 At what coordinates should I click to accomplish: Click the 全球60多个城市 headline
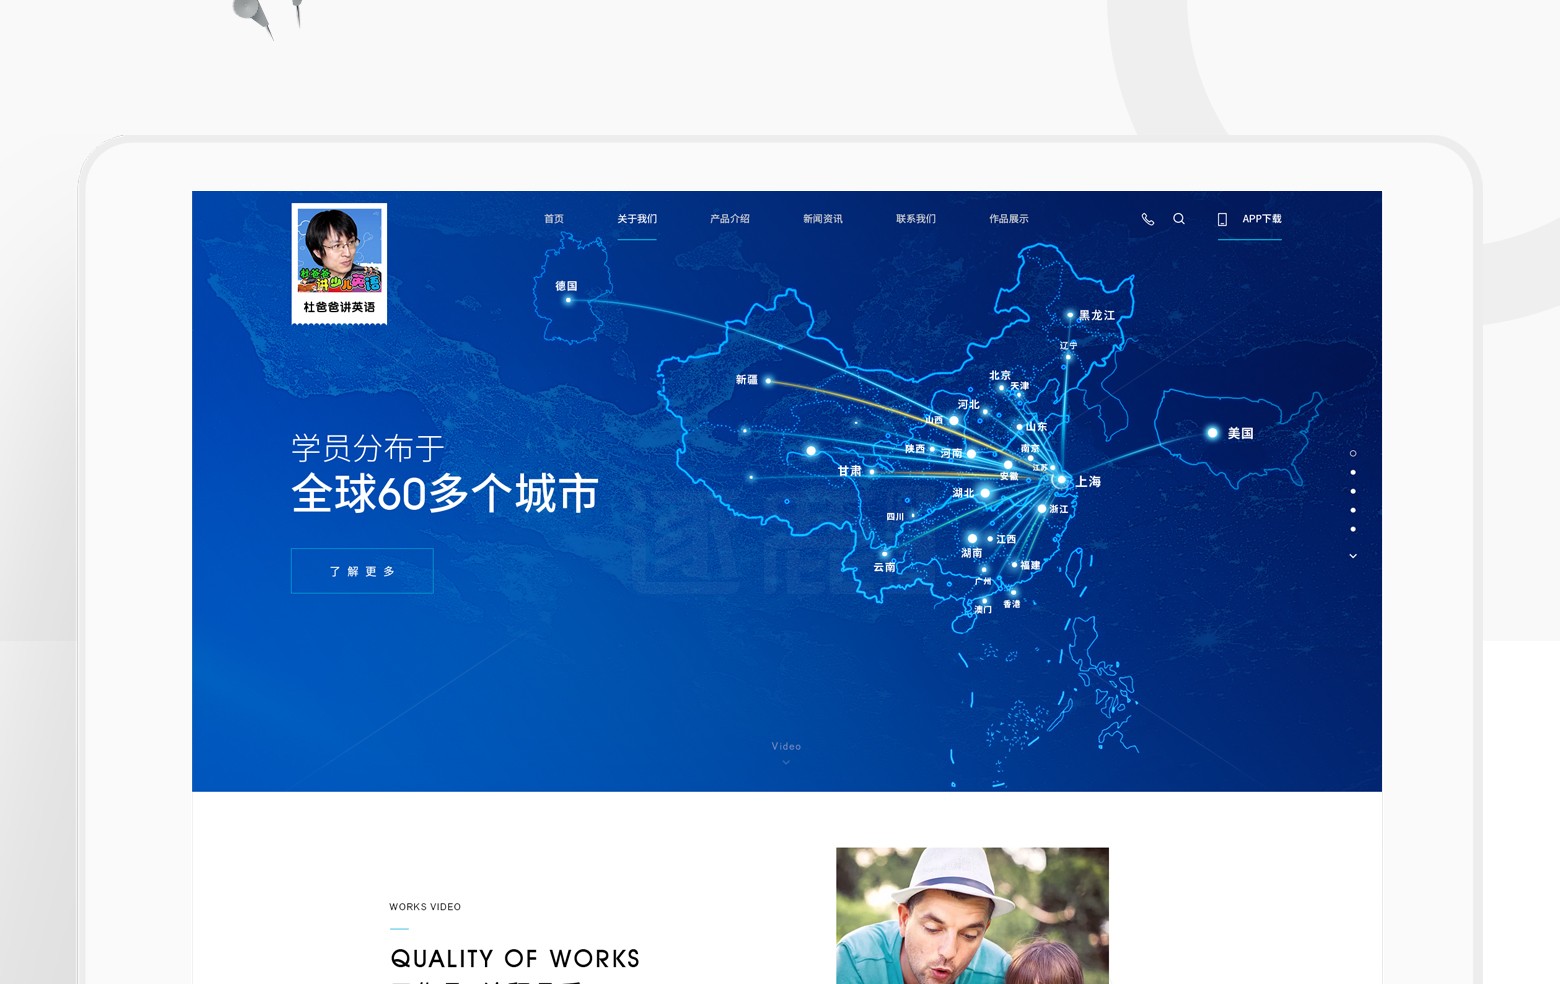(x=445, y=493)
